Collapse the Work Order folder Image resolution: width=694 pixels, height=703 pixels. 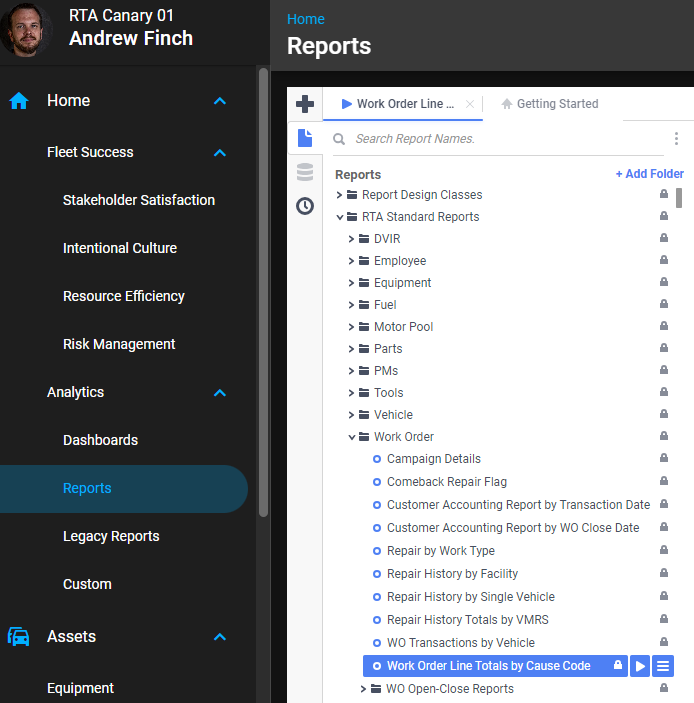click(x=352, y=437)
